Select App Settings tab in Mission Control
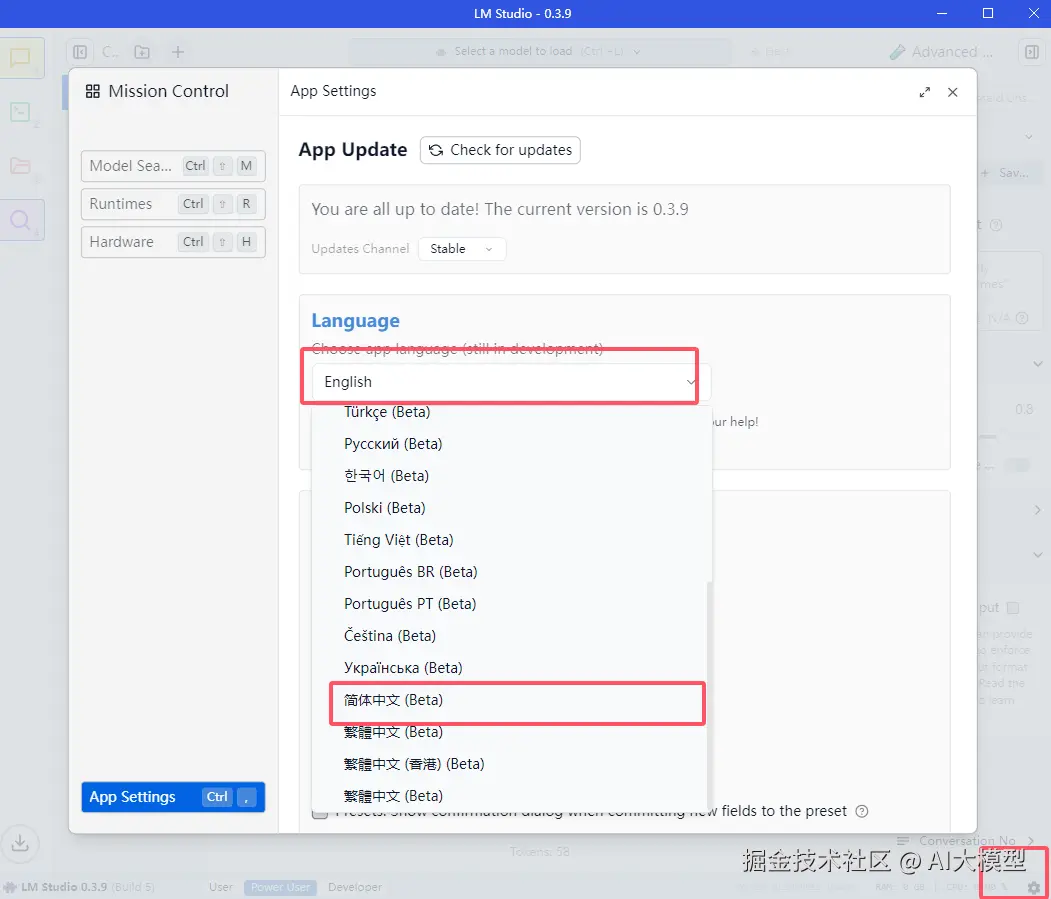This screenshot has width=1051, height=899. 173,797
